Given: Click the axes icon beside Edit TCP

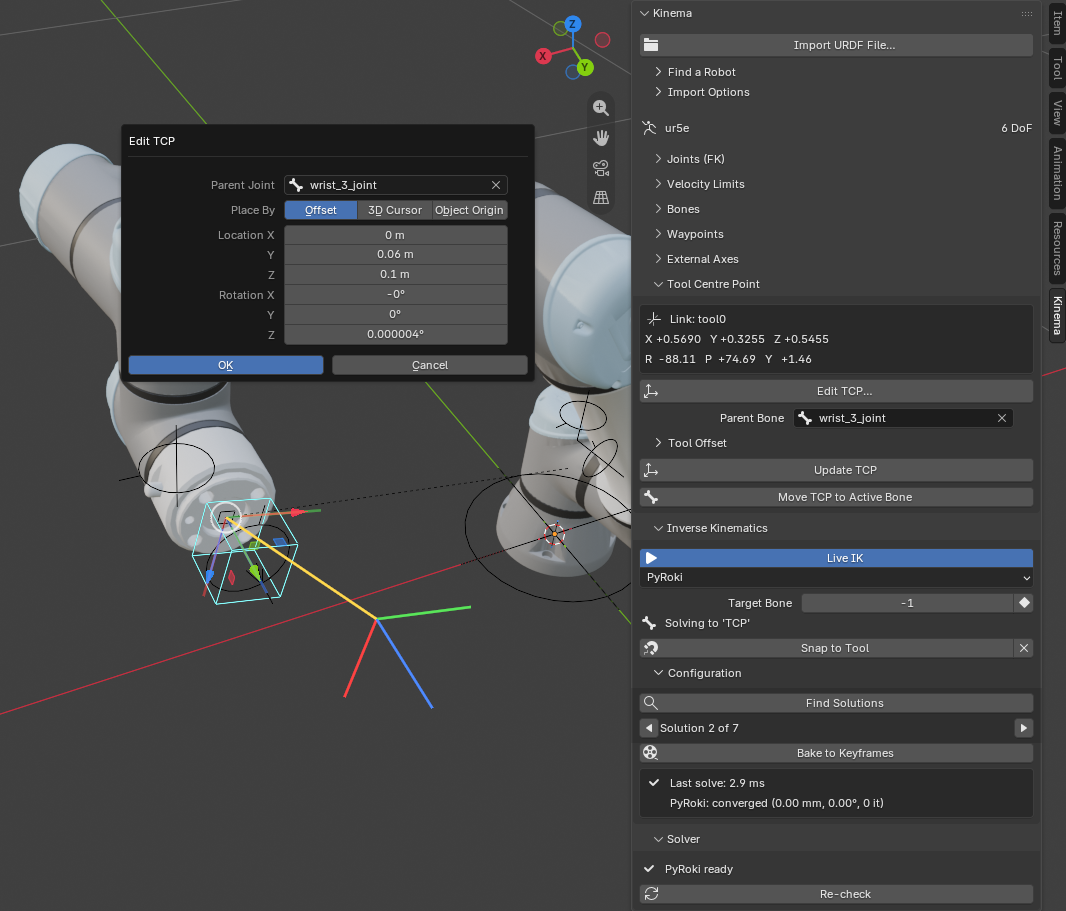Looking at the screenshot, I should [651, 391].
